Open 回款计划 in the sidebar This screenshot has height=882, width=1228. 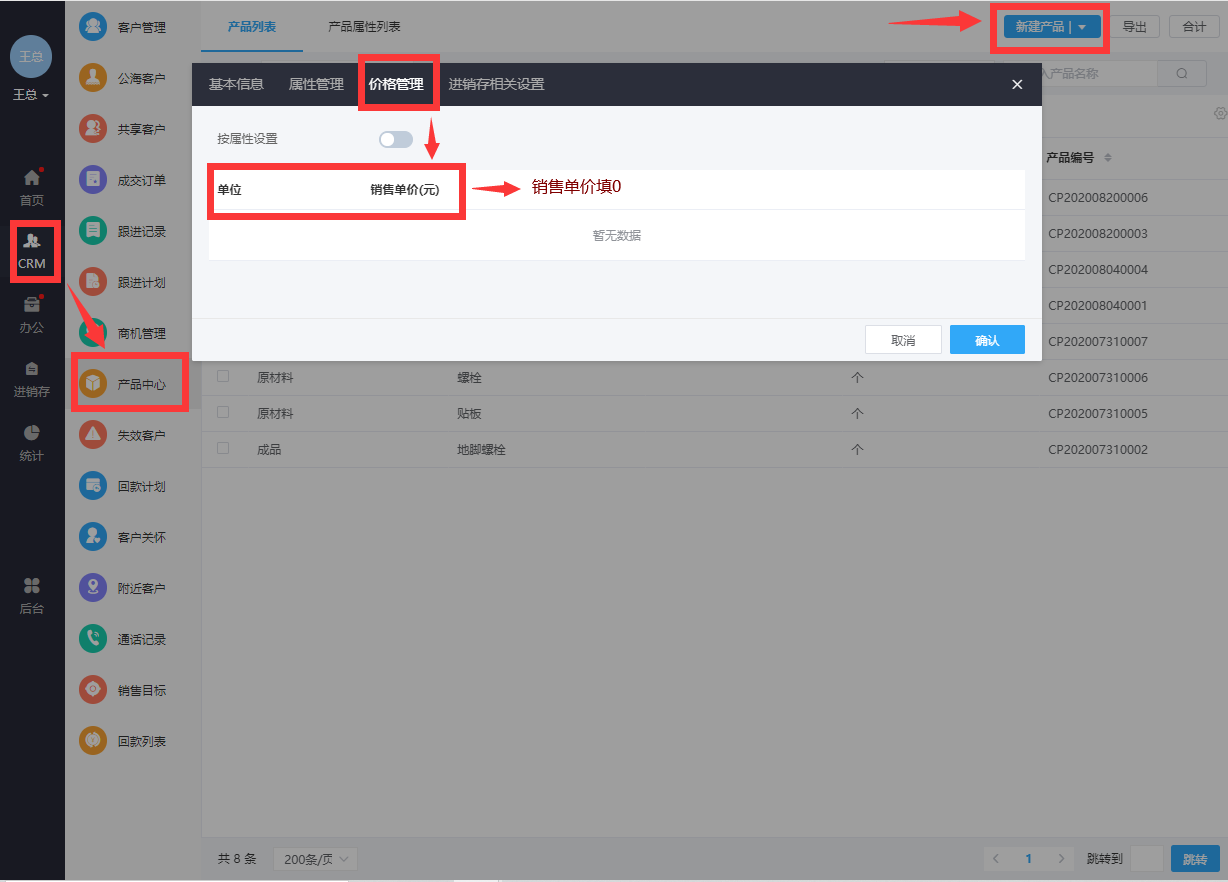click(122, 486)
